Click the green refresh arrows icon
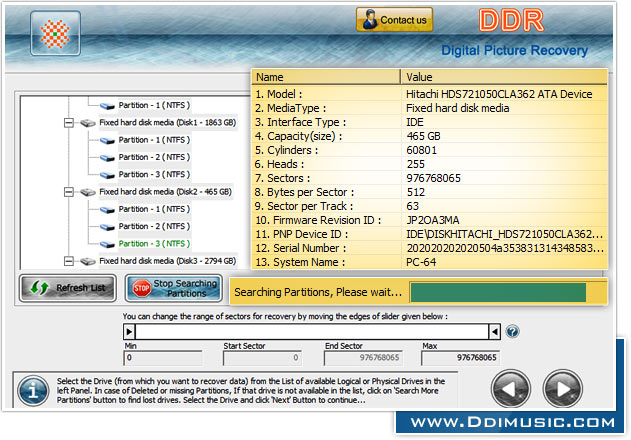 point(39,288)
